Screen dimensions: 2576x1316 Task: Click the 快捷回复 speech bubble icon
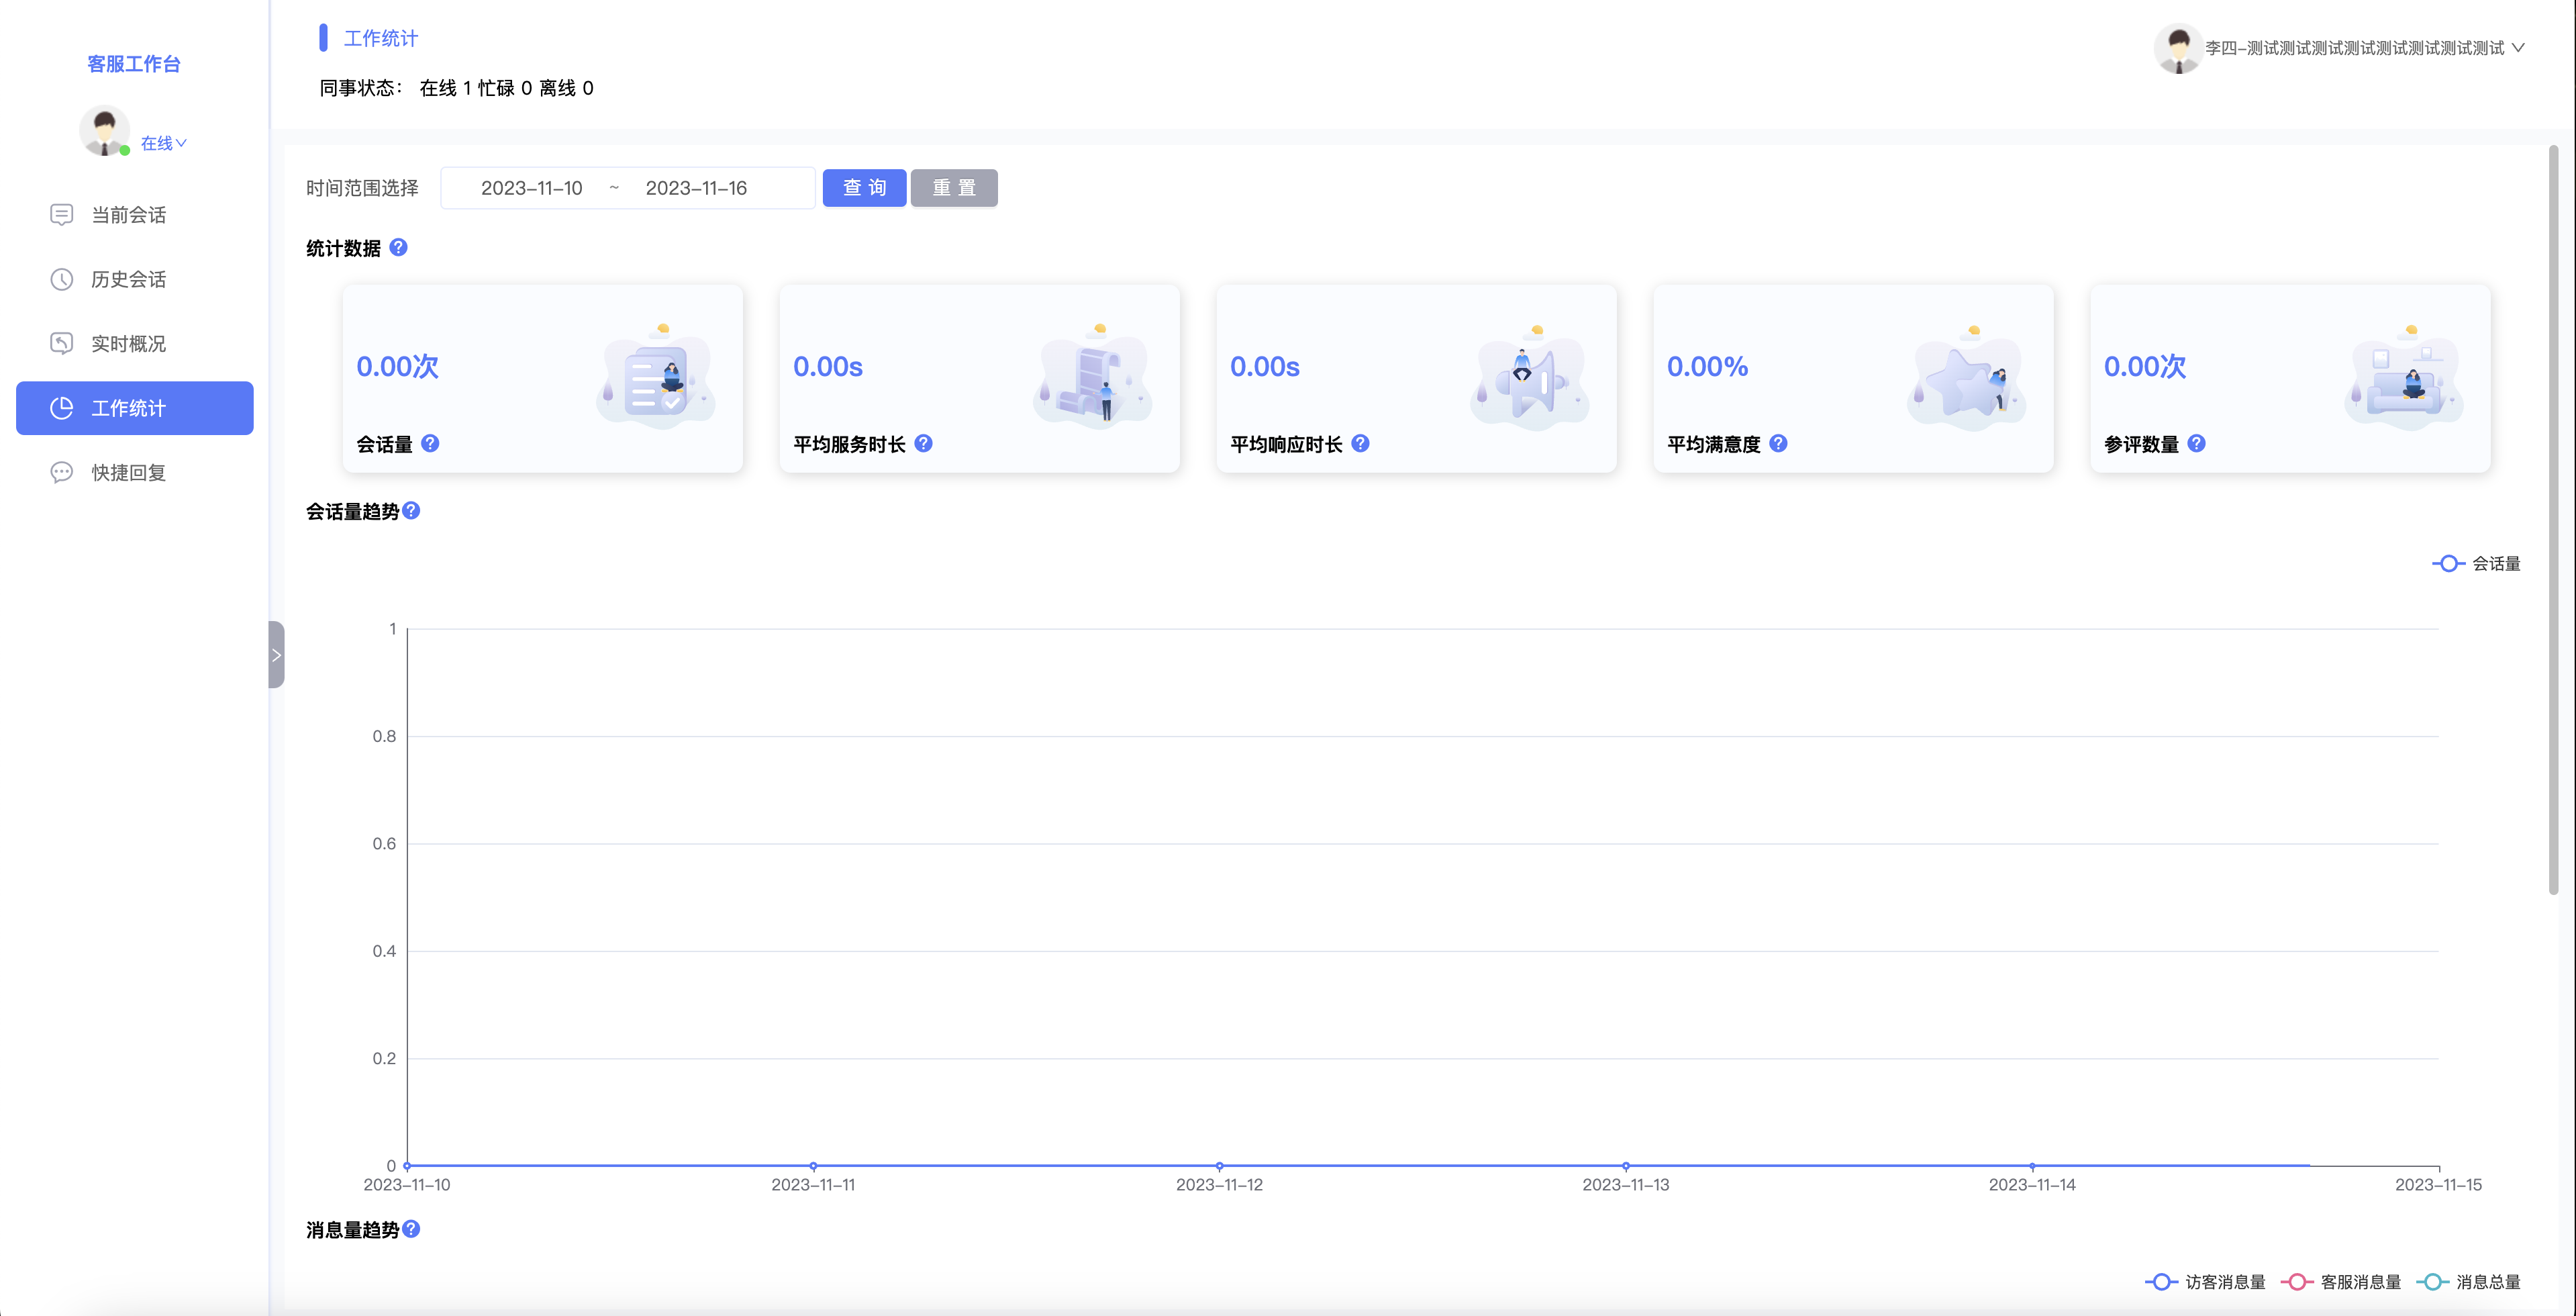coord(62,473)
